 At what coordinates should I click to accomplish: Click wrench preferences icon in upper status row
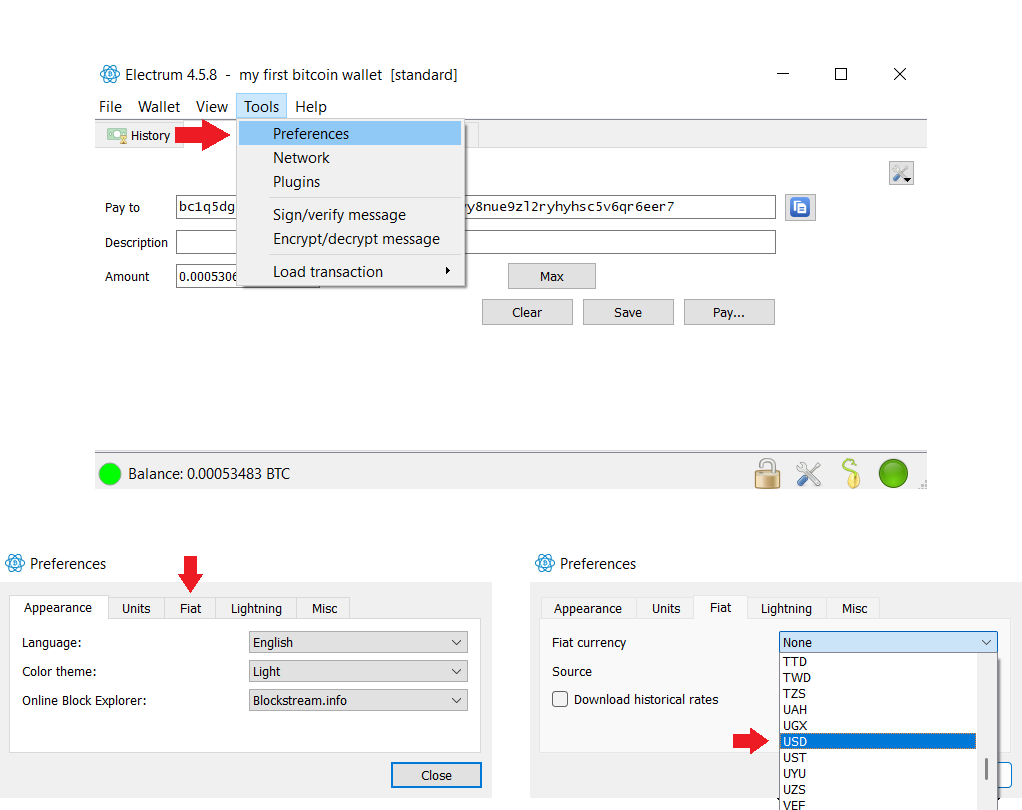(808, 473)
